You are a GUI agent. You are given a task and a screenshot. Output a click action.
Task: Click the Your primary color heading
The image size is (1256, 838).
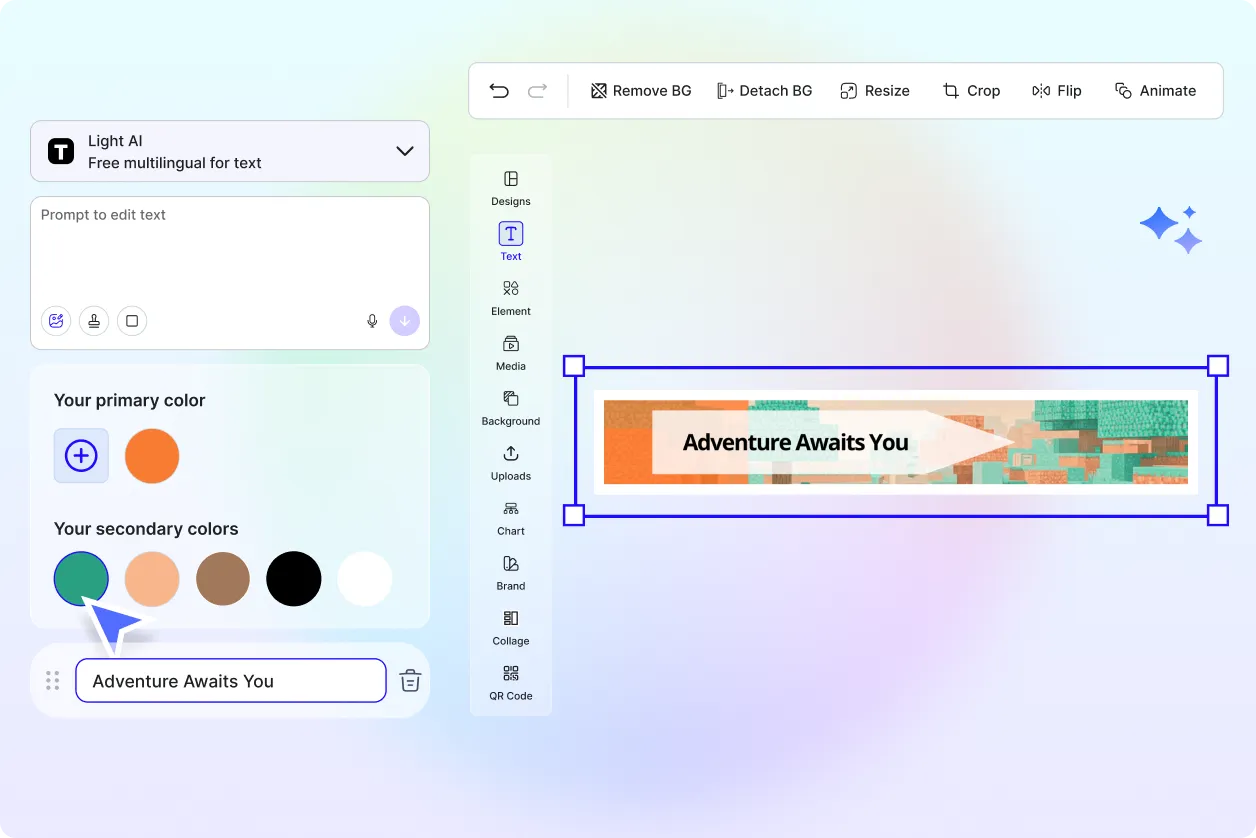(130, 400)
